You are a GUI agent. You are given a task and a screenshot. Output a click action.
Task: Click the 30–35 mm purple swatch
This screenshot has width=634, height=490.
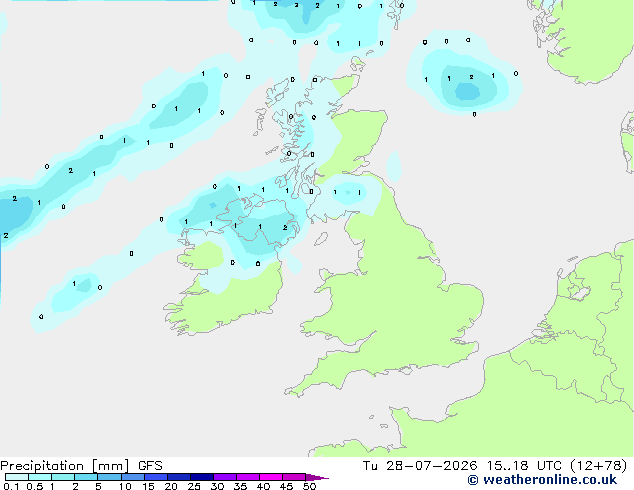point(225,477)
